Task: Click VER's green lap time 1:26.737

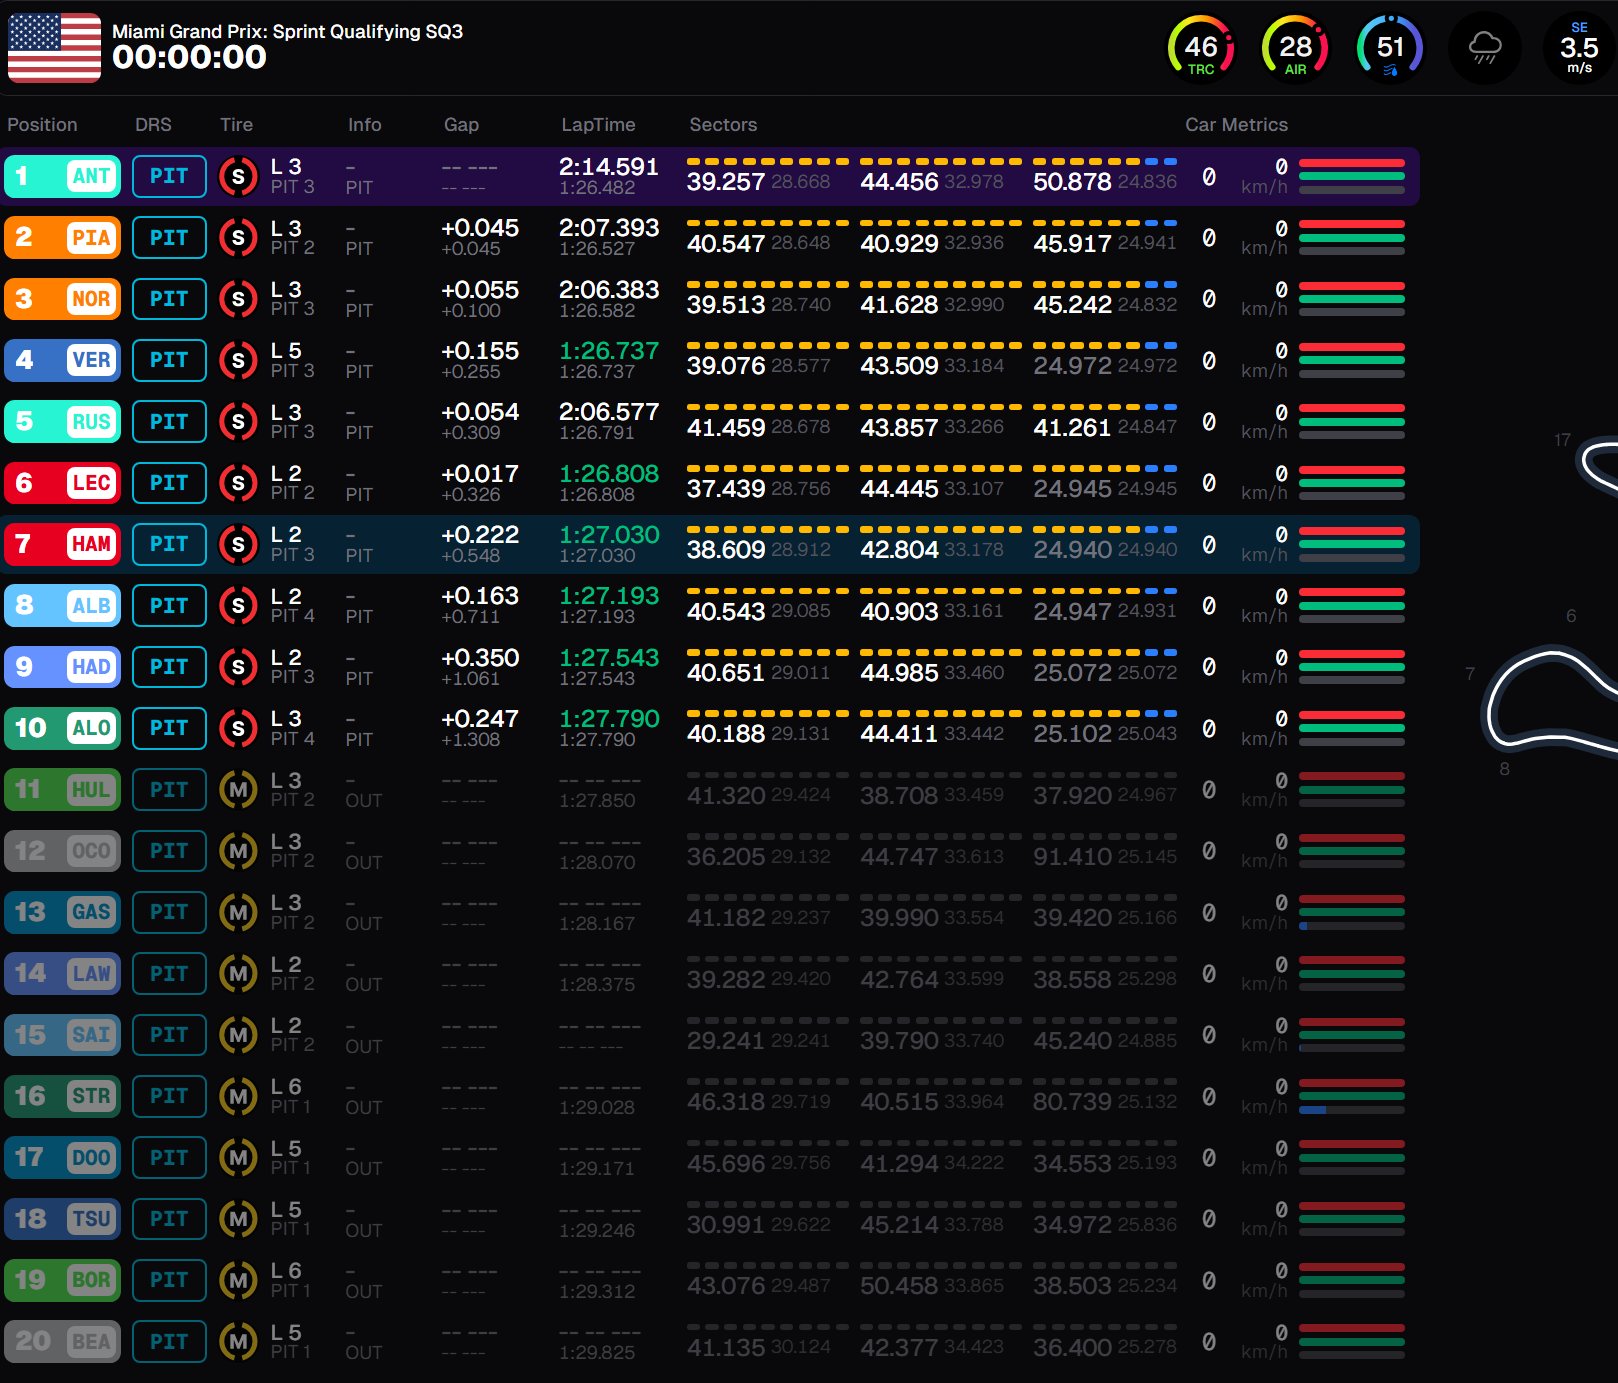Action: (x=608, y=350)
